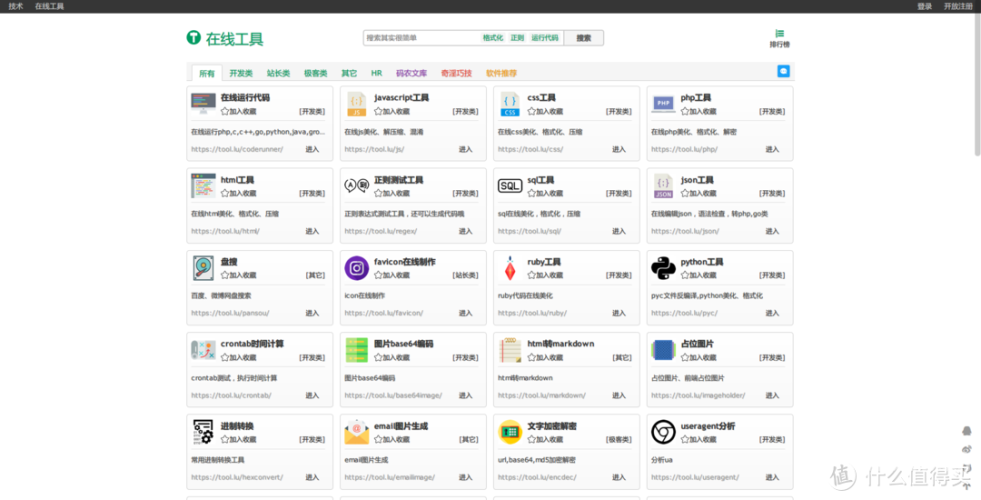Toggle 加入收藏 star for json工具

pyautogui.click(x=684, y=193)
